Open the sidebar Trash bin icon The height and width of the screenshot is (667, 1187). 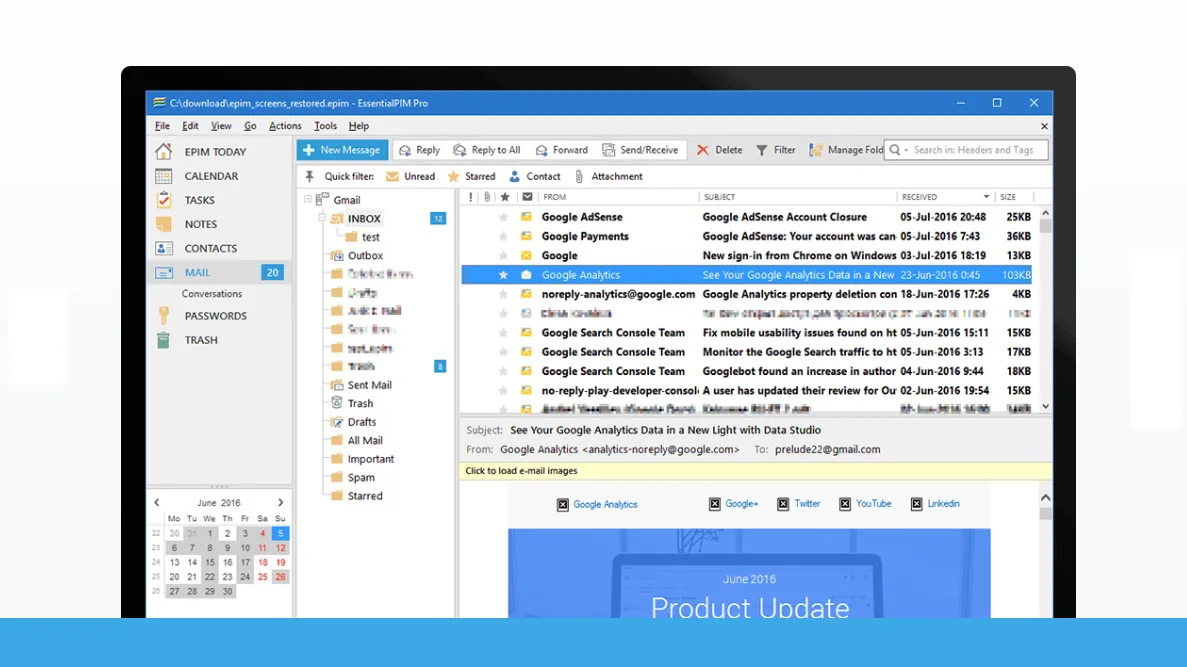[164, 340]
